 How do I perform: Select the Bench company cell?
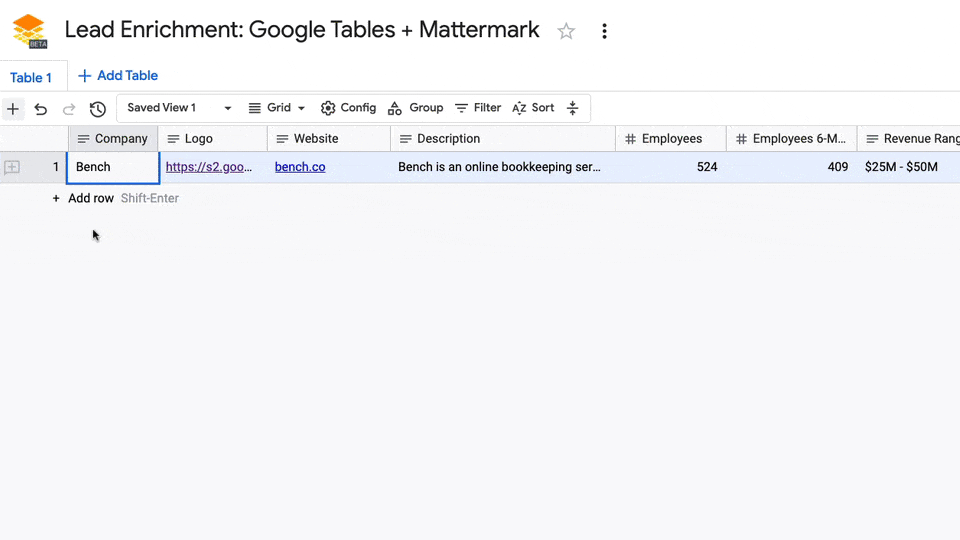(113, 167)
